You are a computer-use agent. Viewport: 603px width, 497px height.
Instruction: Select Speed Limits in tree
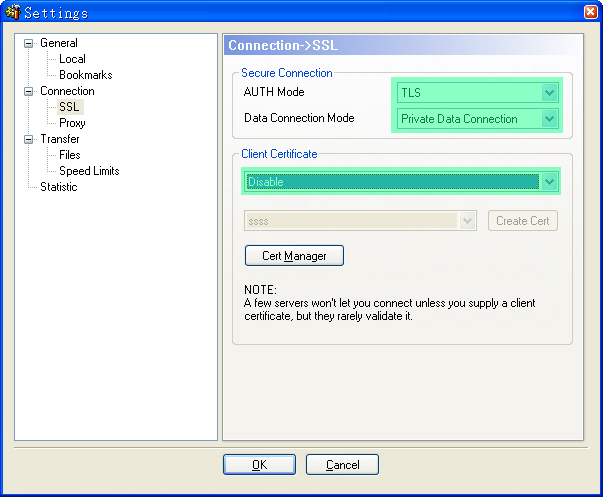click(89, 171)
